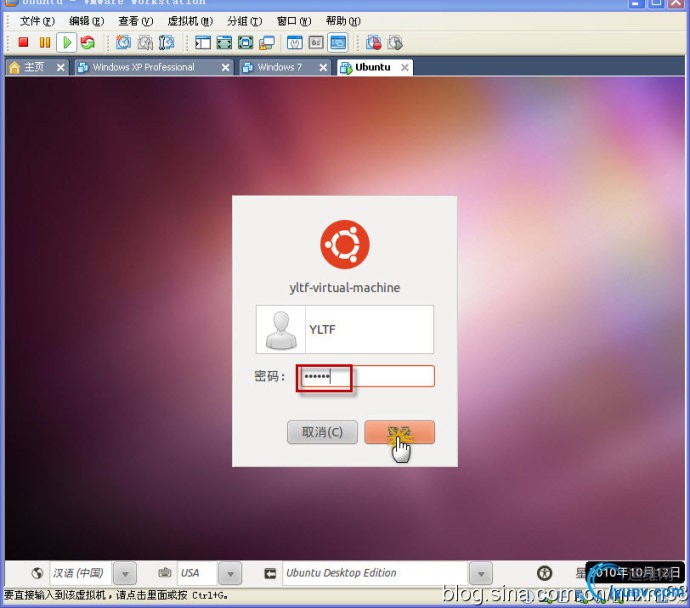
Task: Expand the USA keyboard layout dropdown arrow
Action: click(x=230, y=573)
